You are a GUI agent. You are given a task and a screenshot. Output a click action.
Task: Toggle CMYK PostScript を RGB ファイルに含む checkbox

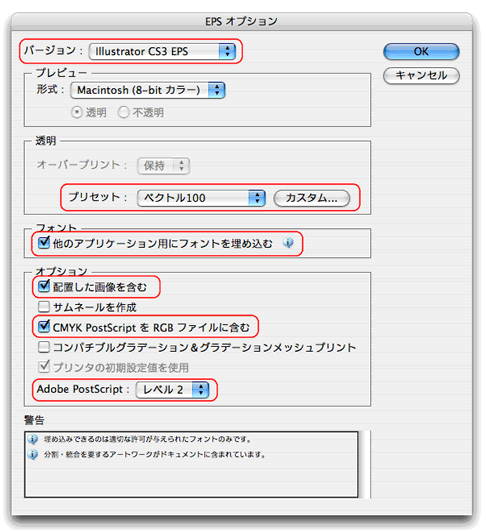pyautogui.click(x=44, y=327)
